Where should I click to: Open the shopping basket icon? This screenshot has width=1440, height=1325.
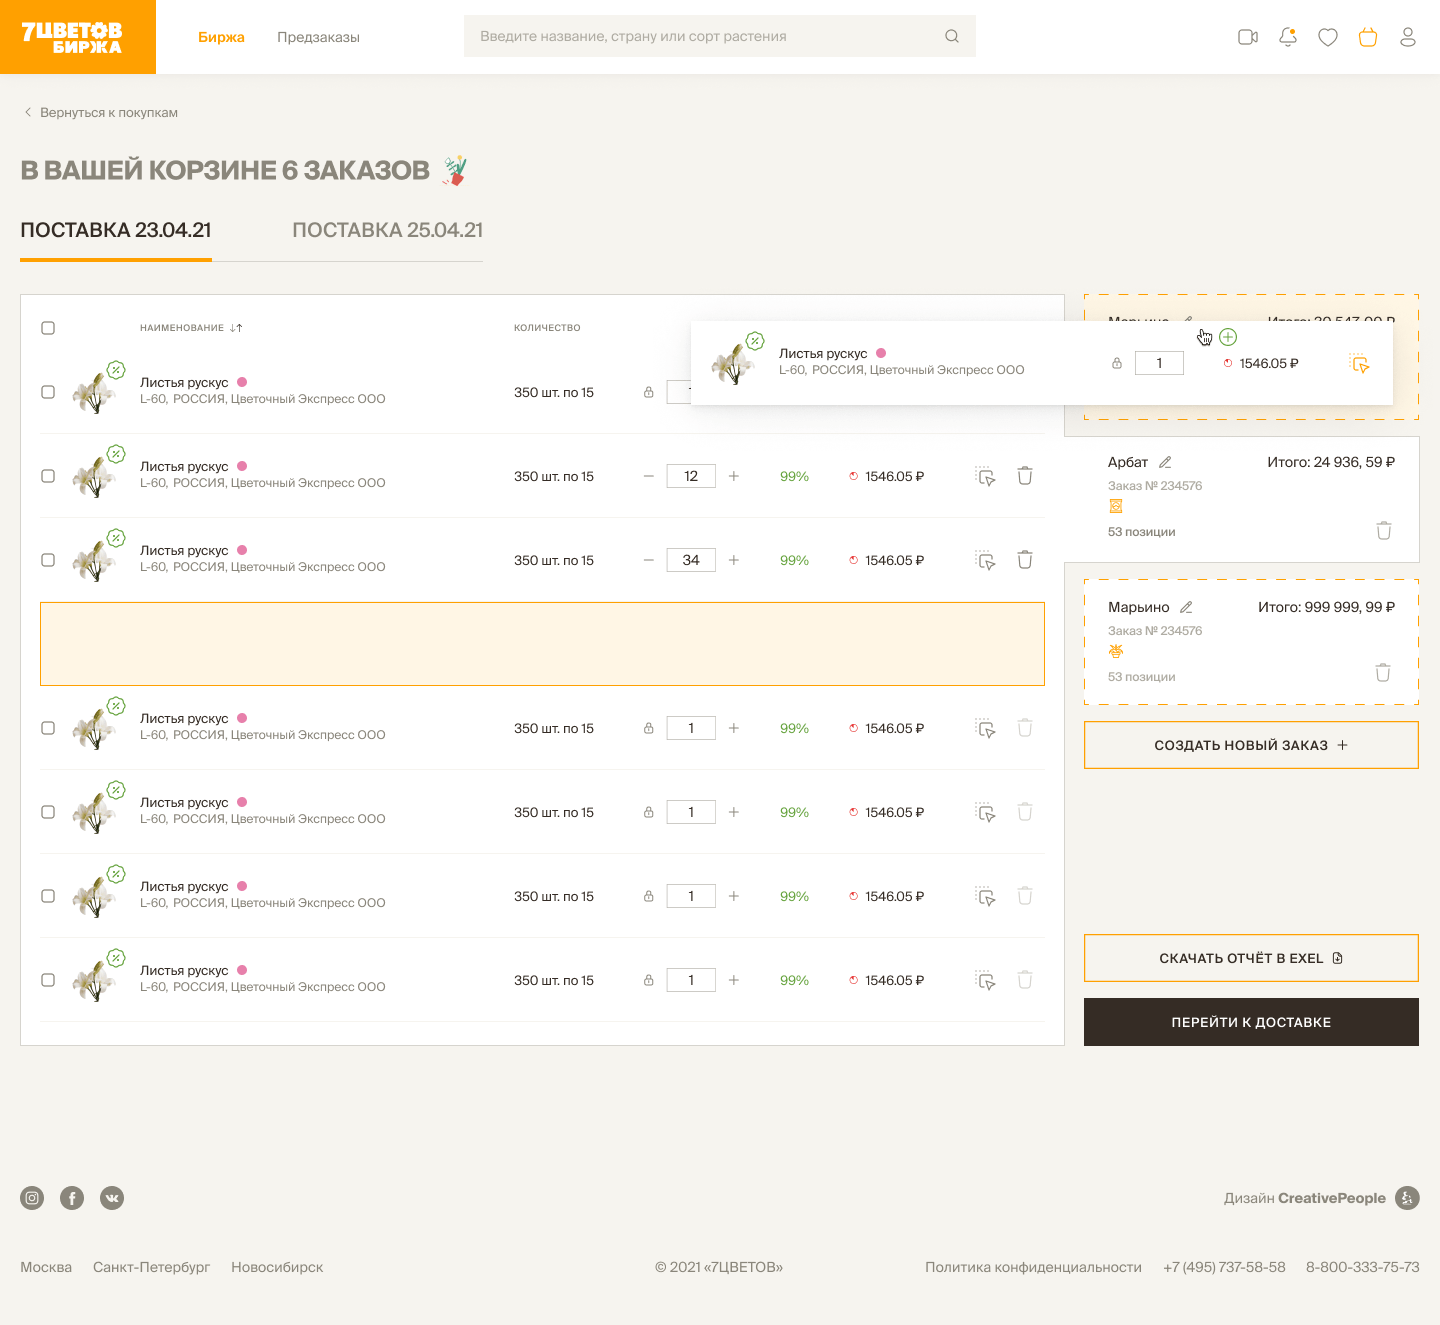1368,37
